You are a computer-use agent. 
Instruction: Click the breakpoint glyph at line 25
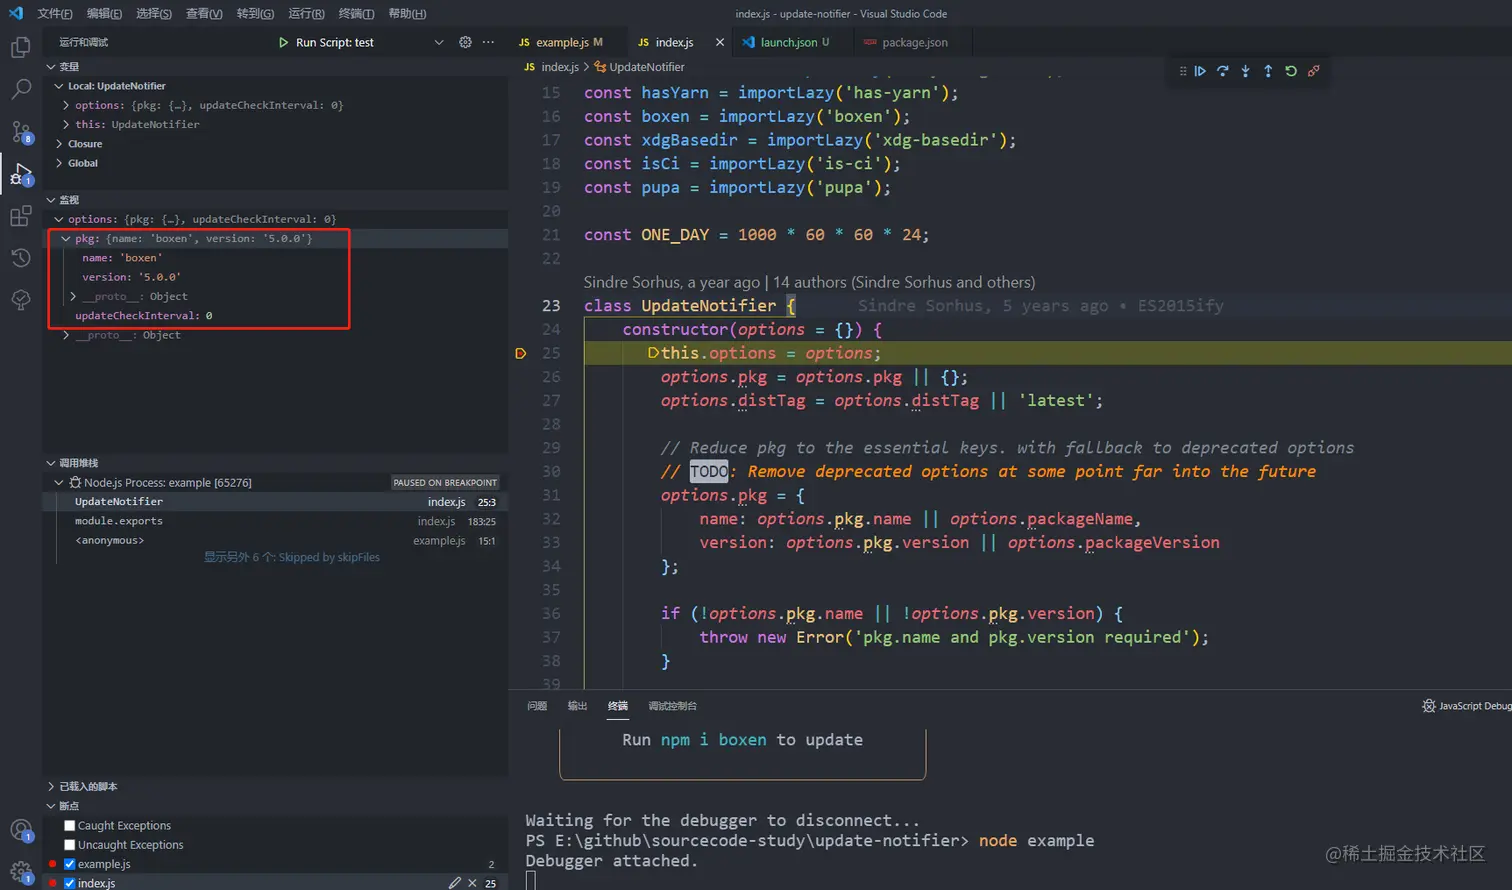point(520,353)
